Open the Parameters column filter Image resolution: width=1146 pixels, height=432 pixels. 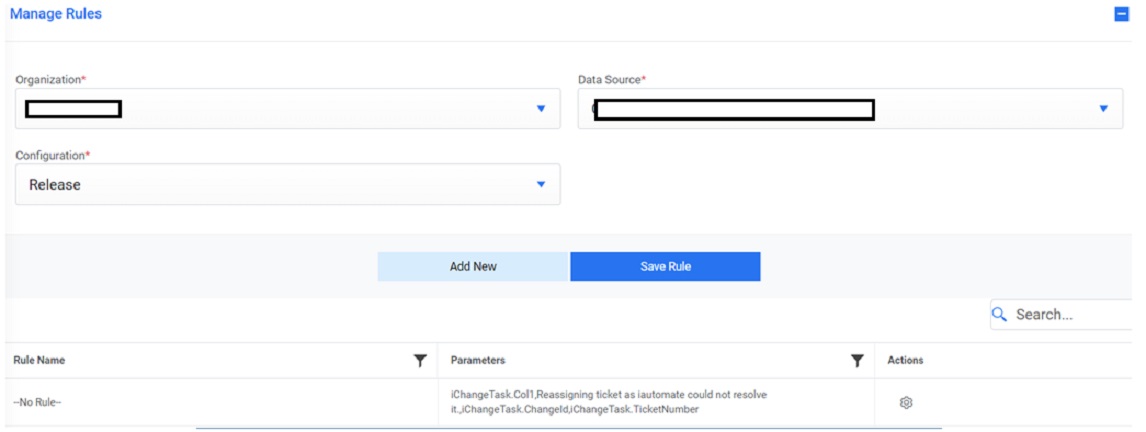pos(857,361)
